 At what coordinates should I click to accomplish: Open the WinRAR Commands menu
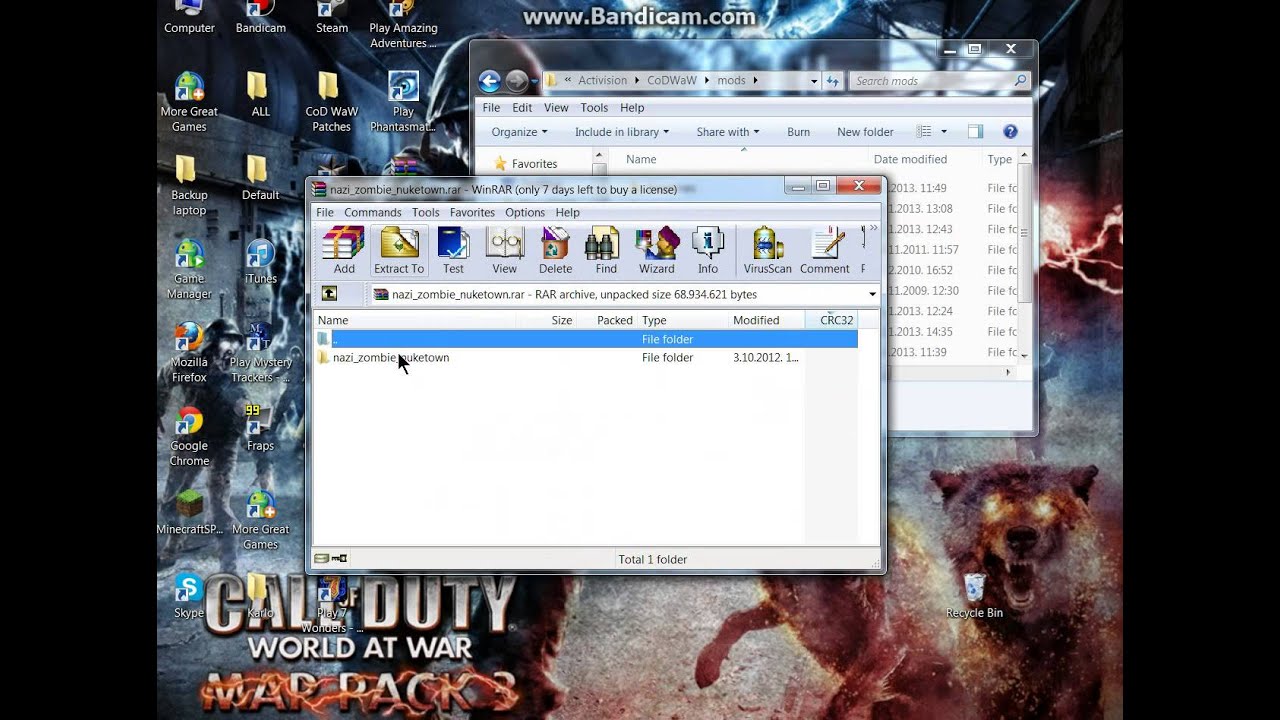[372, 212]
